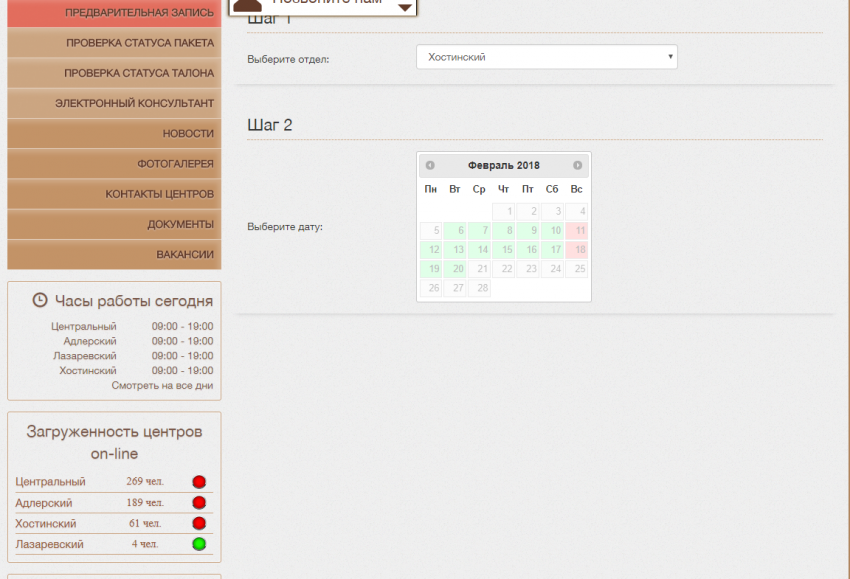Screen dimensions: 850x579
Task: Click Смотреть на все дни link
Action: click(162, 385)
